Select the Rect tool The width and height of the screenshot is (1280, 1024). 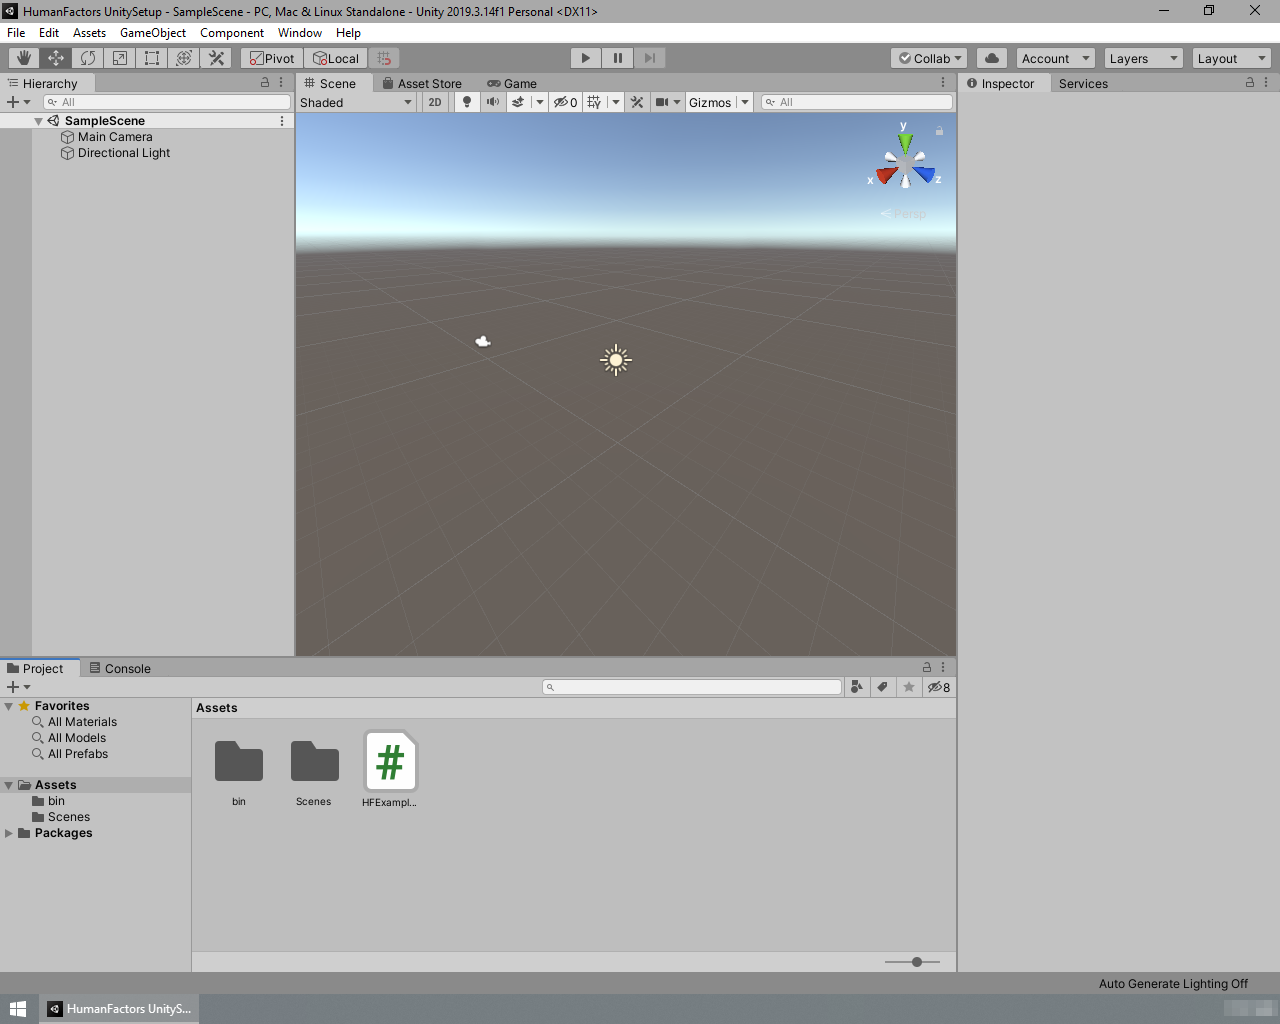152,58
